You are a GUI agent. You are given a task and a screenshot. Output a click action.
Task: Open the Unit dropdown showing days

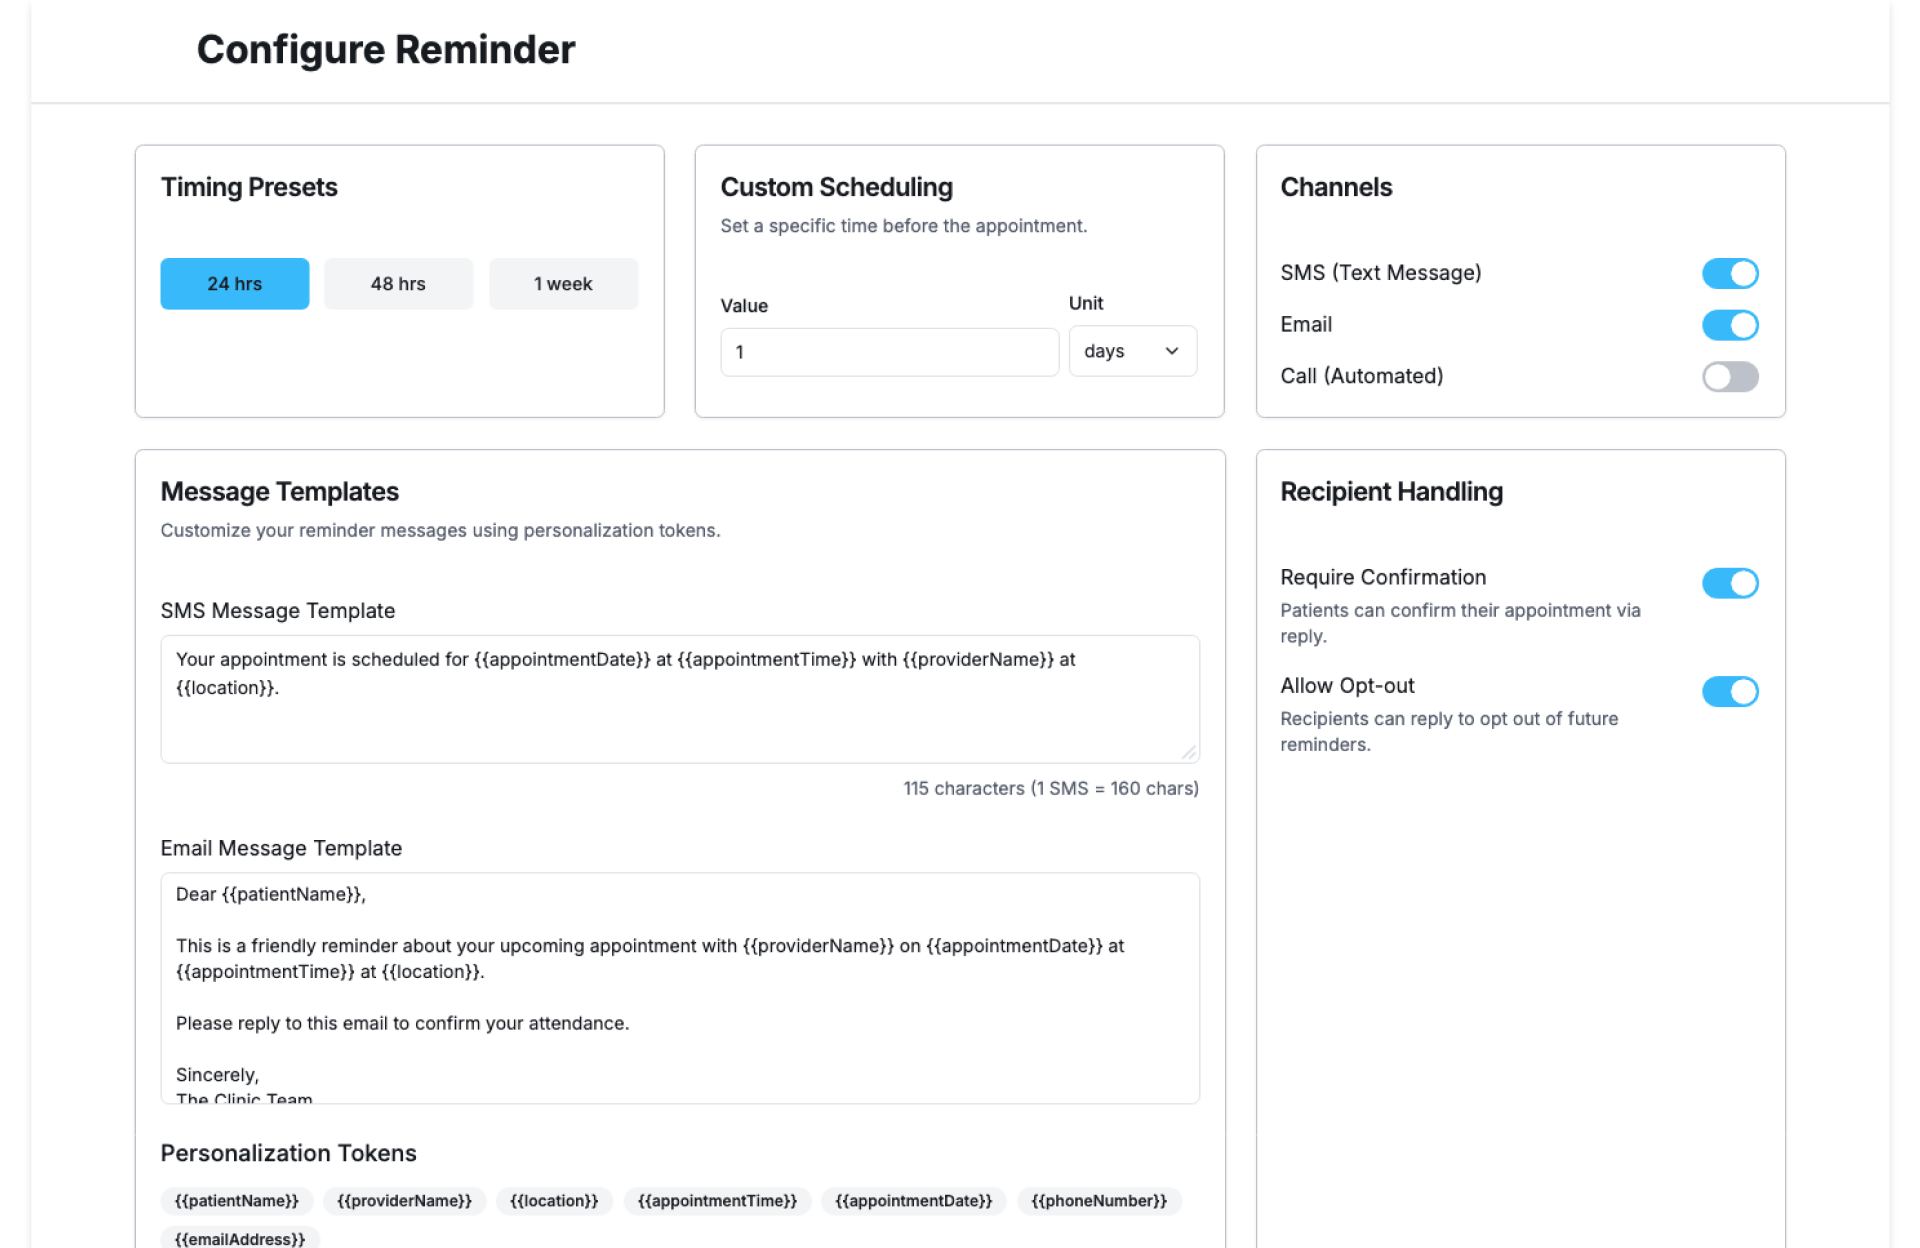pos(1132,351)
